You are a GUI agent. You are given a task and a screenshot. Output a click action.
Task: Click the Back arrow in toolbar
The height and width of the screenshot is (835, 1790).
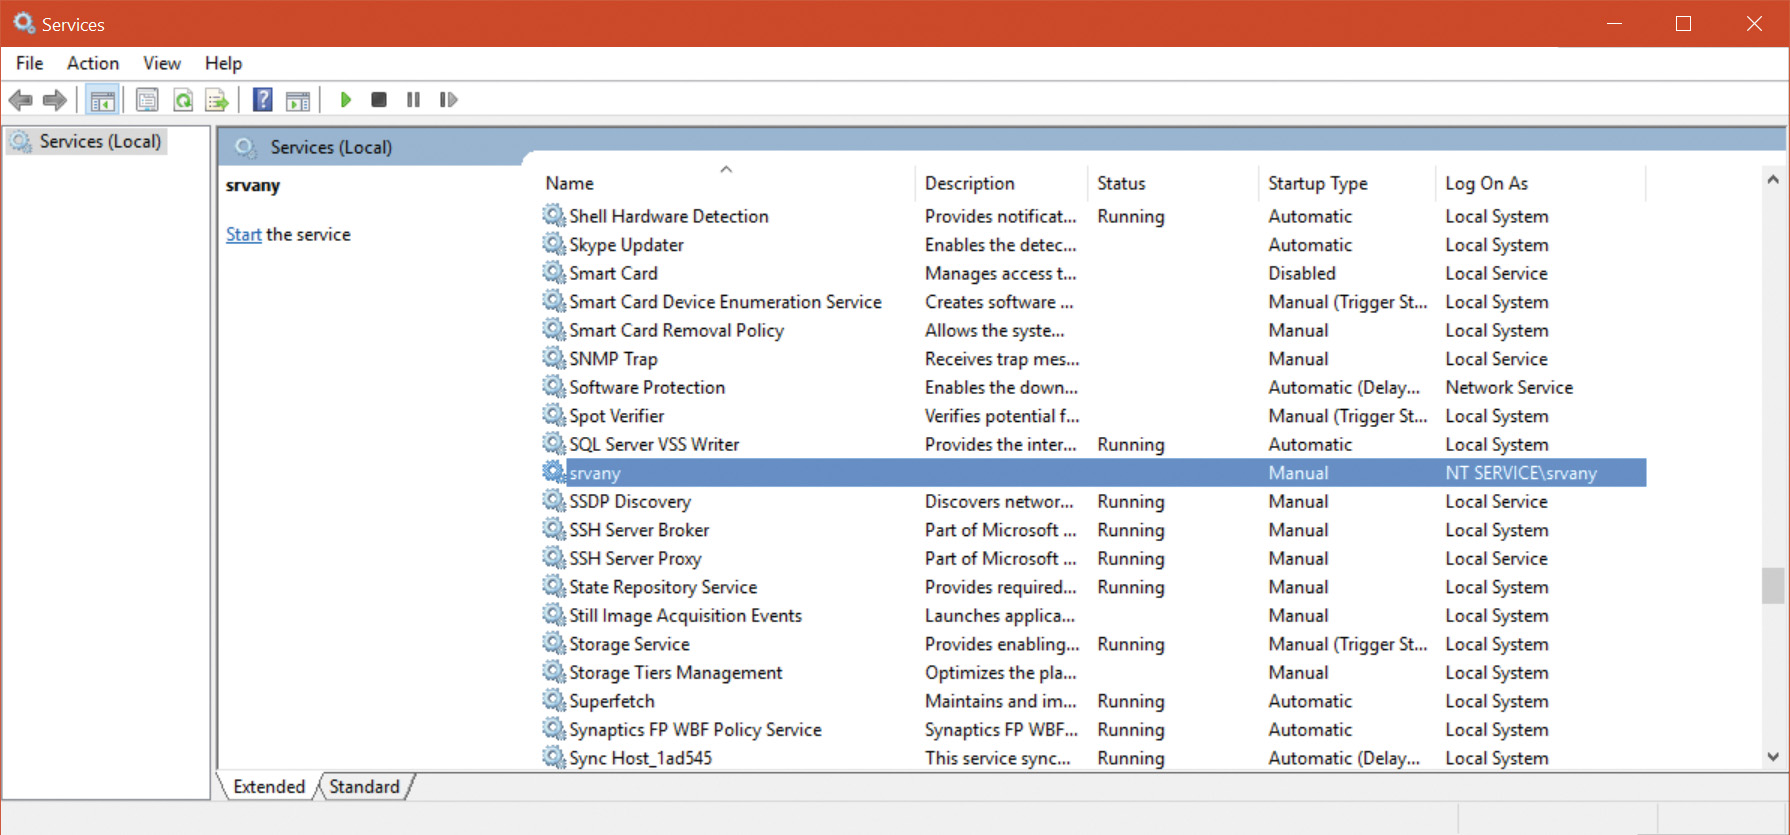pyautogui.click(x=20, y=100)
